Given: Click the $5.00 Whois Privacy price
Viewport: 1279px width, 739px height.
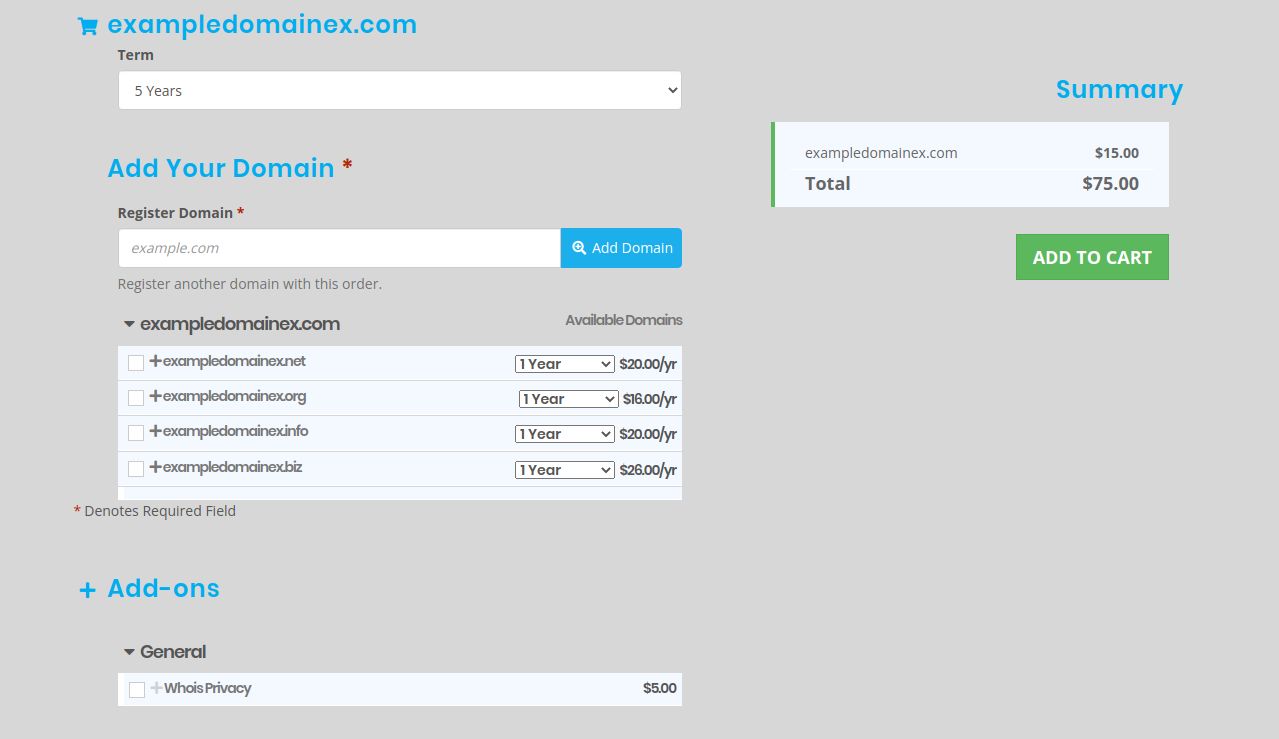Looking at the screenshot, I should click(660, 688).
